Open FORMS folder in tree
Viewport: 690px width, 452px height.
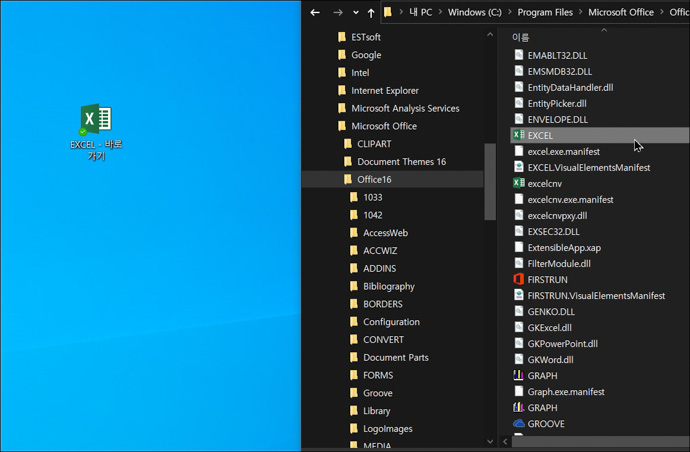tap(378, 375)
